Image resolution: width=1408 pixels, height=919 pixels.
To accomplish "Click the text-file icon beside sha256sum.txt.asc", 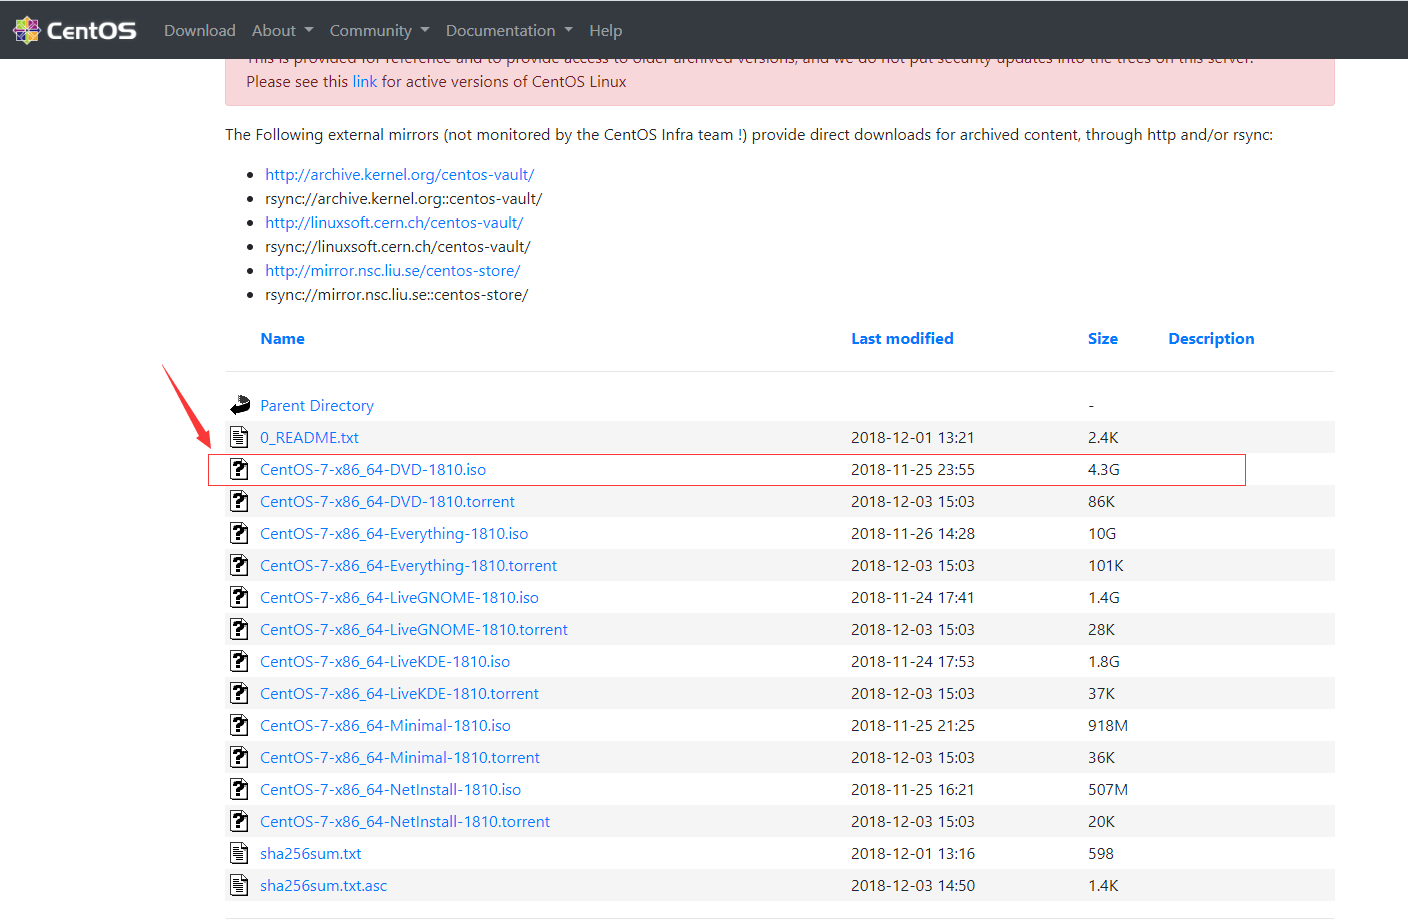I will coord(239,885).
